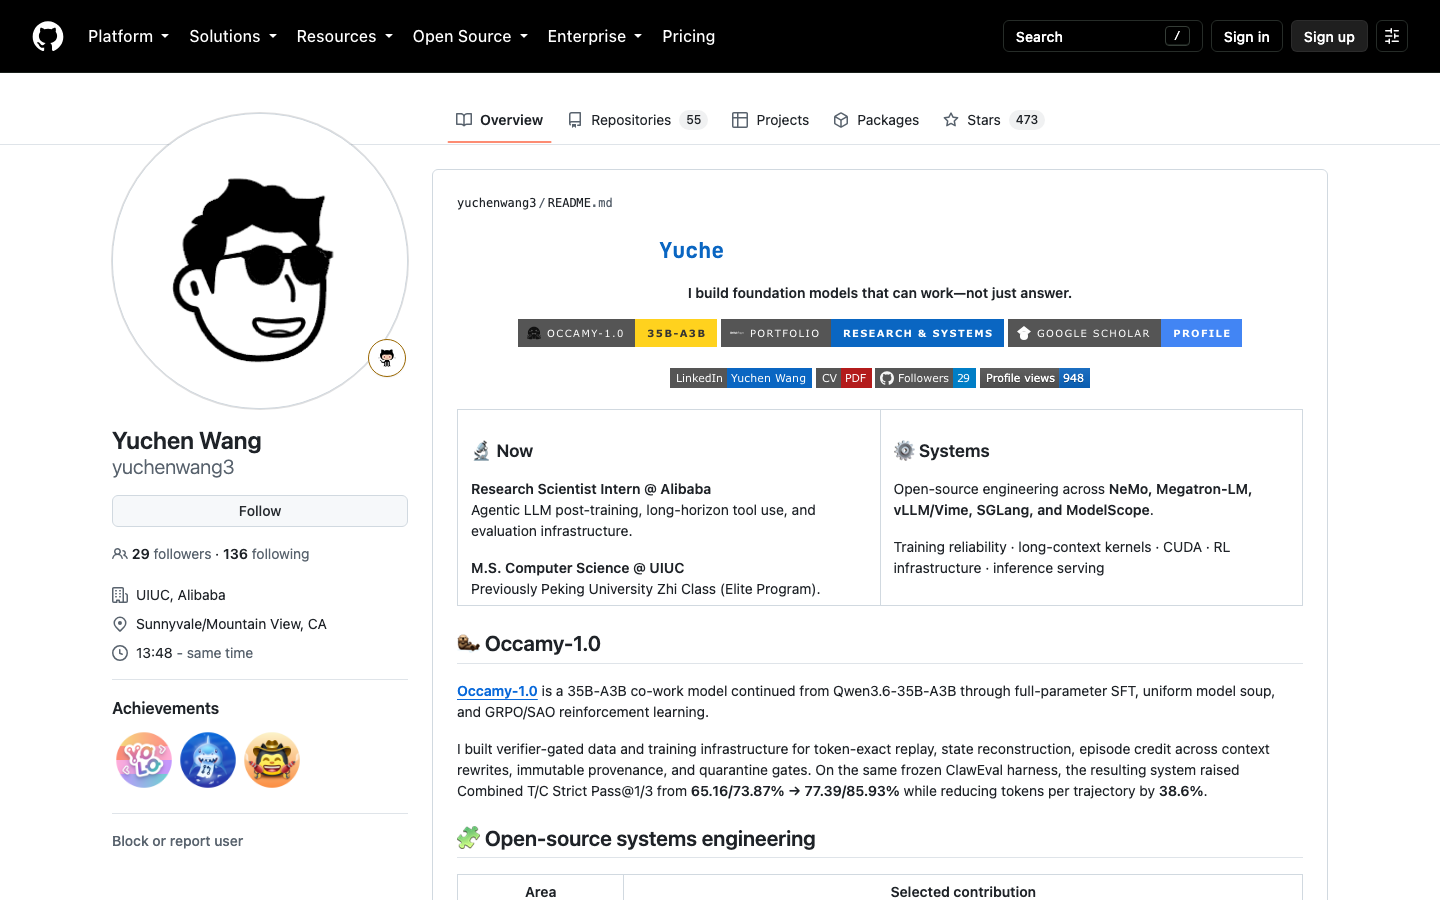Switch to the Repositories tab
This screenshot has height=900, width=1440.
tap(637, 120)
